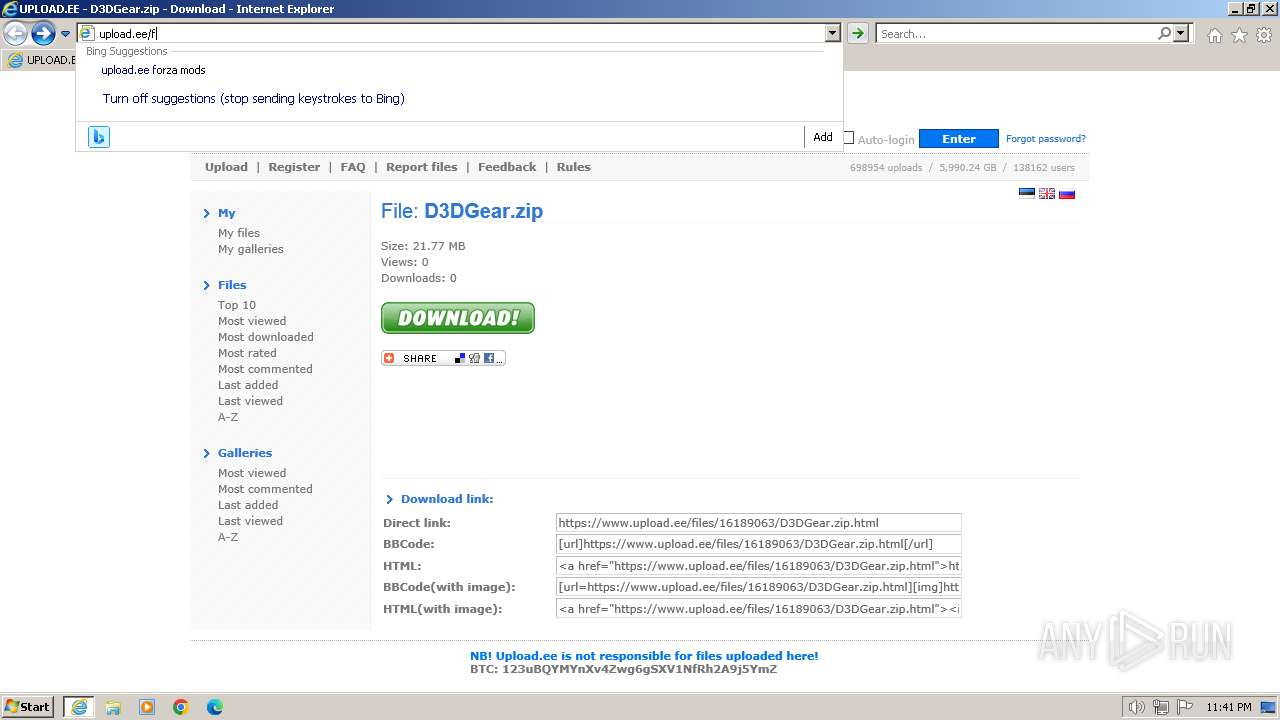1280x720 pixels.
Task: Click the BBCode URL field
Action: (x=758, y=544)
